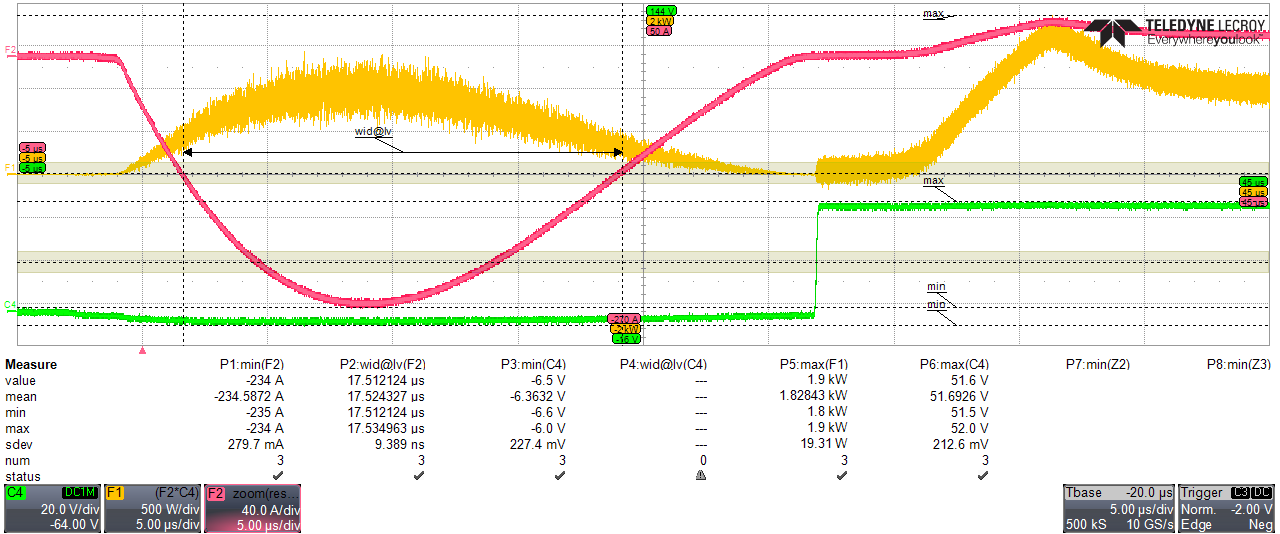Image resolution: width=1280 pixels, height=534 pixels.
Task: Click the Measure table title label
Action: (x=31, y=365)
